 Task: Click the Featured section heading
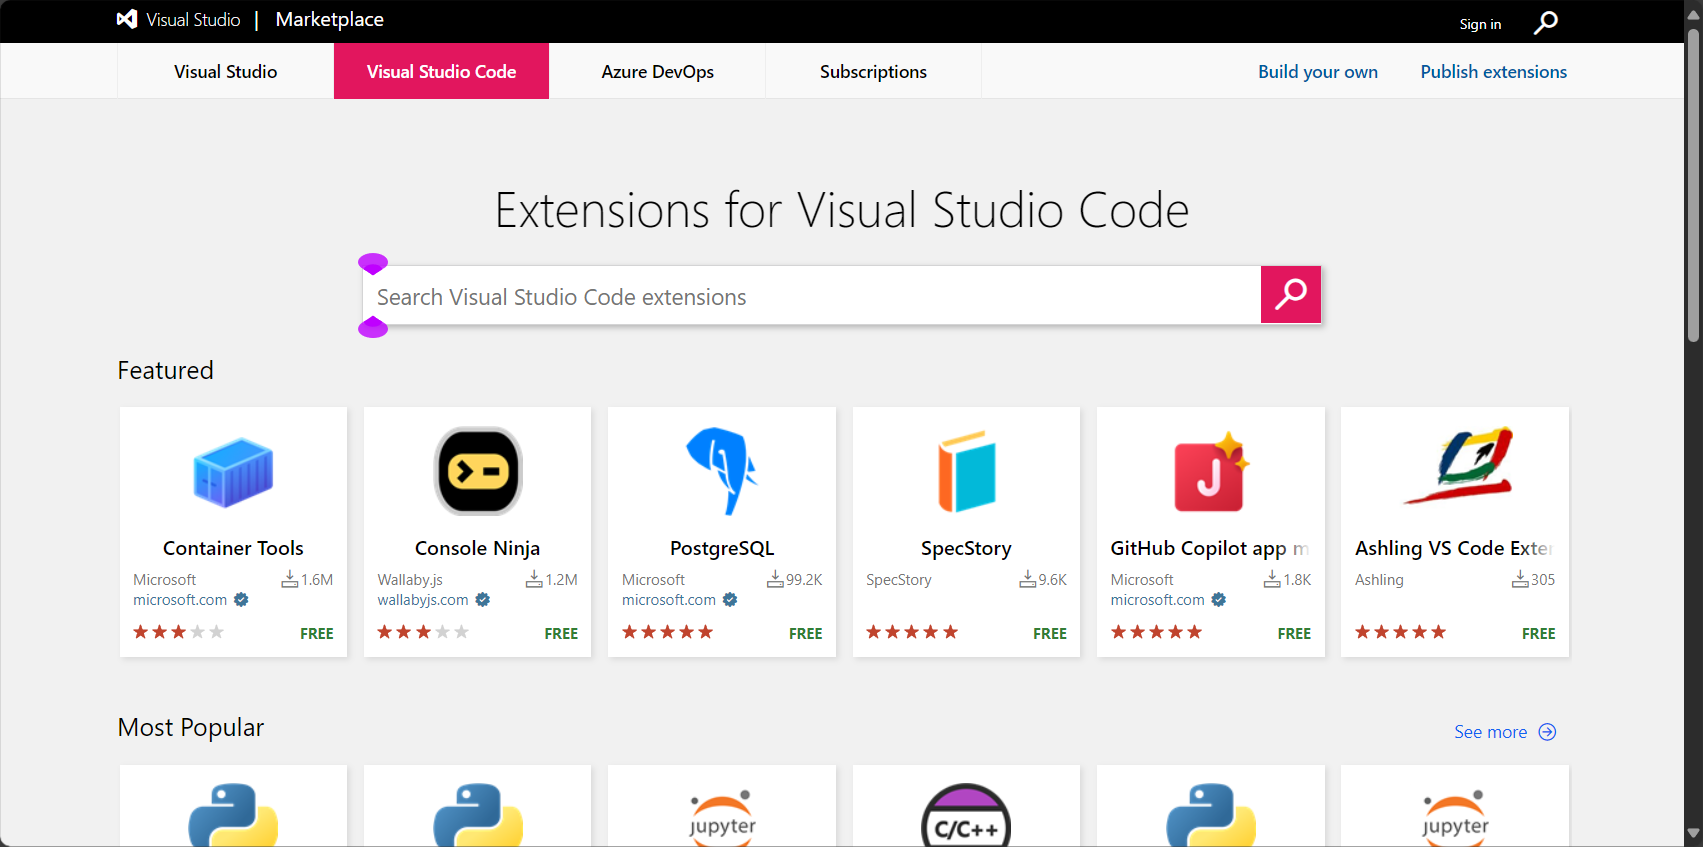[165, 370]
